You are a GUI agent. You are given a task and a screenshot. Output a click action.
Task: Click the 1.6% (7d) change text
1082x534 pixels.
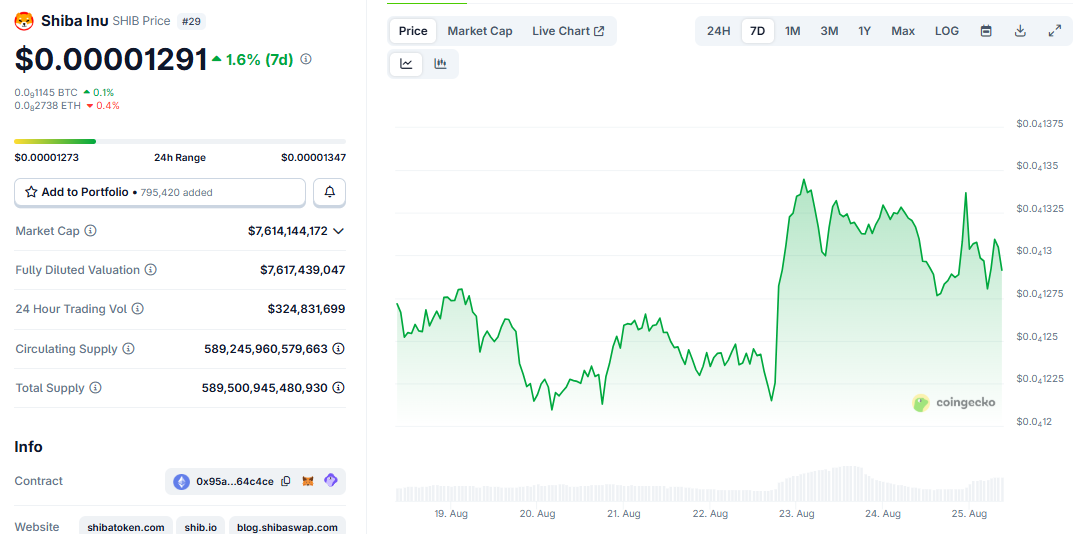(x=259, y=59)
